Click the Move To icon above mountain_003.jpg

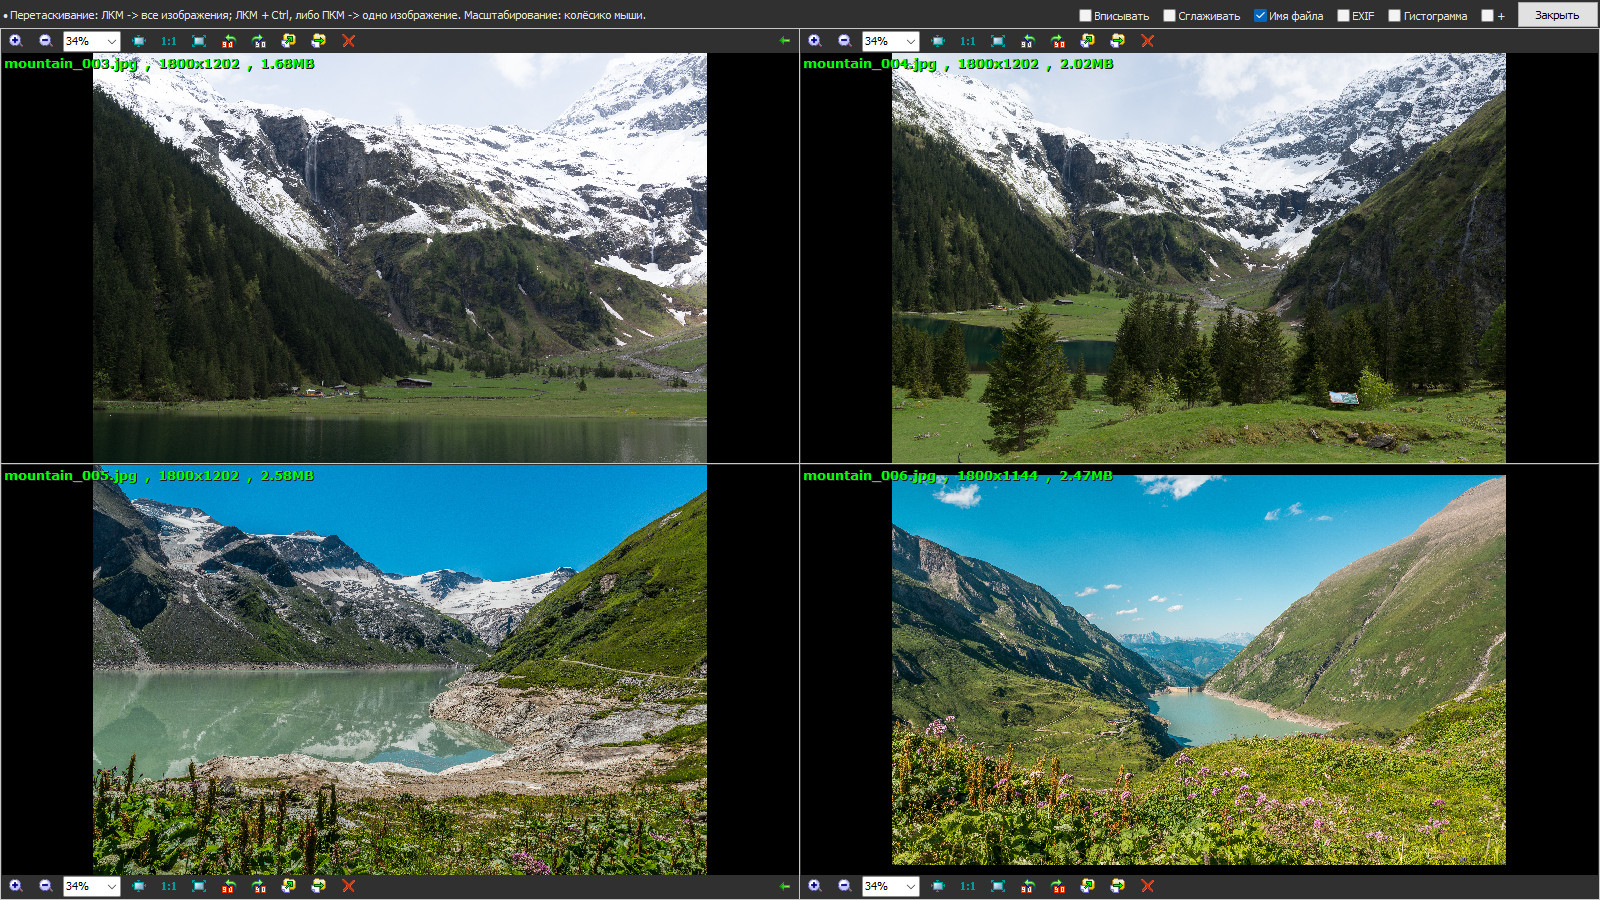click(x=319, y=41)
